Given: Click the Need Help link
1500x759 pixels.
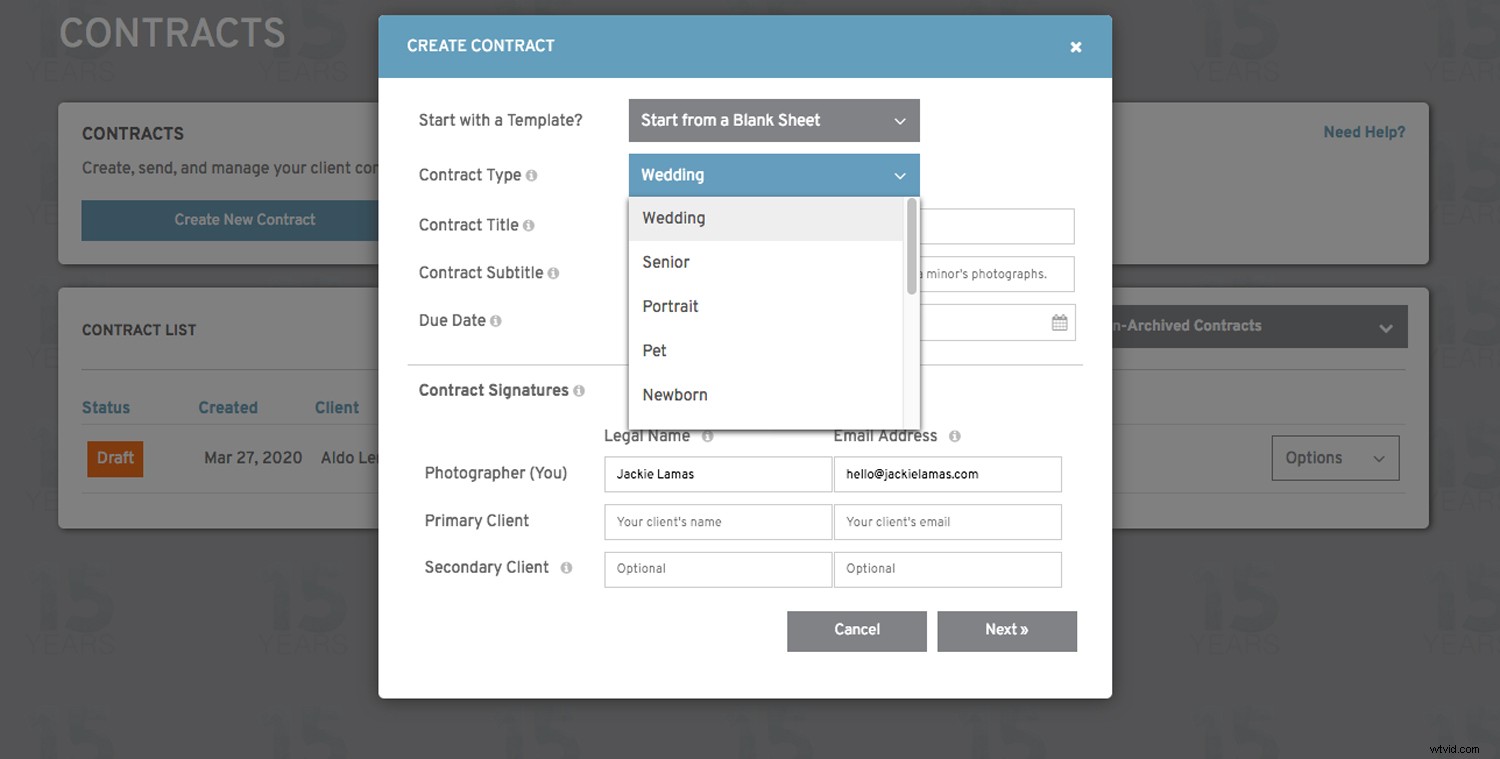Looking at the screenshot, I should (x=1364, y=131).
